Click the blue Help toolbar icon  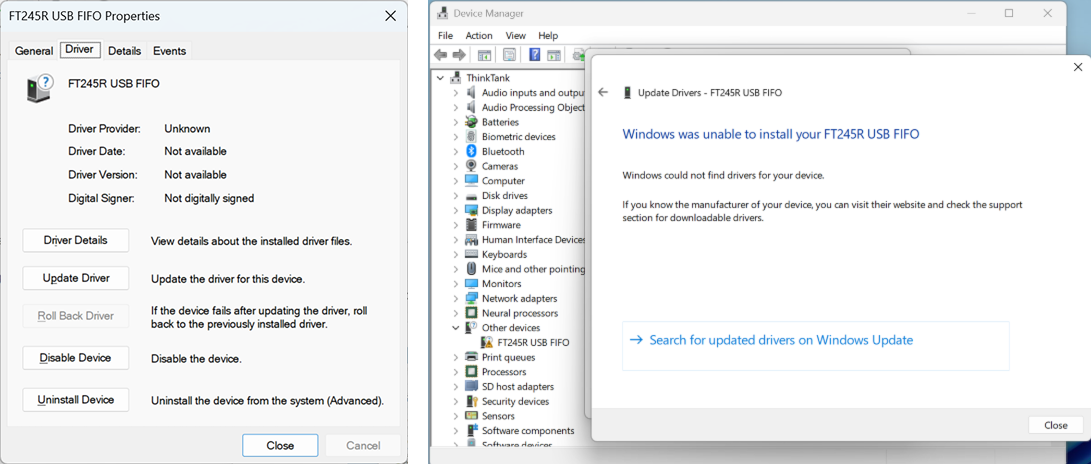coord(535,54)
